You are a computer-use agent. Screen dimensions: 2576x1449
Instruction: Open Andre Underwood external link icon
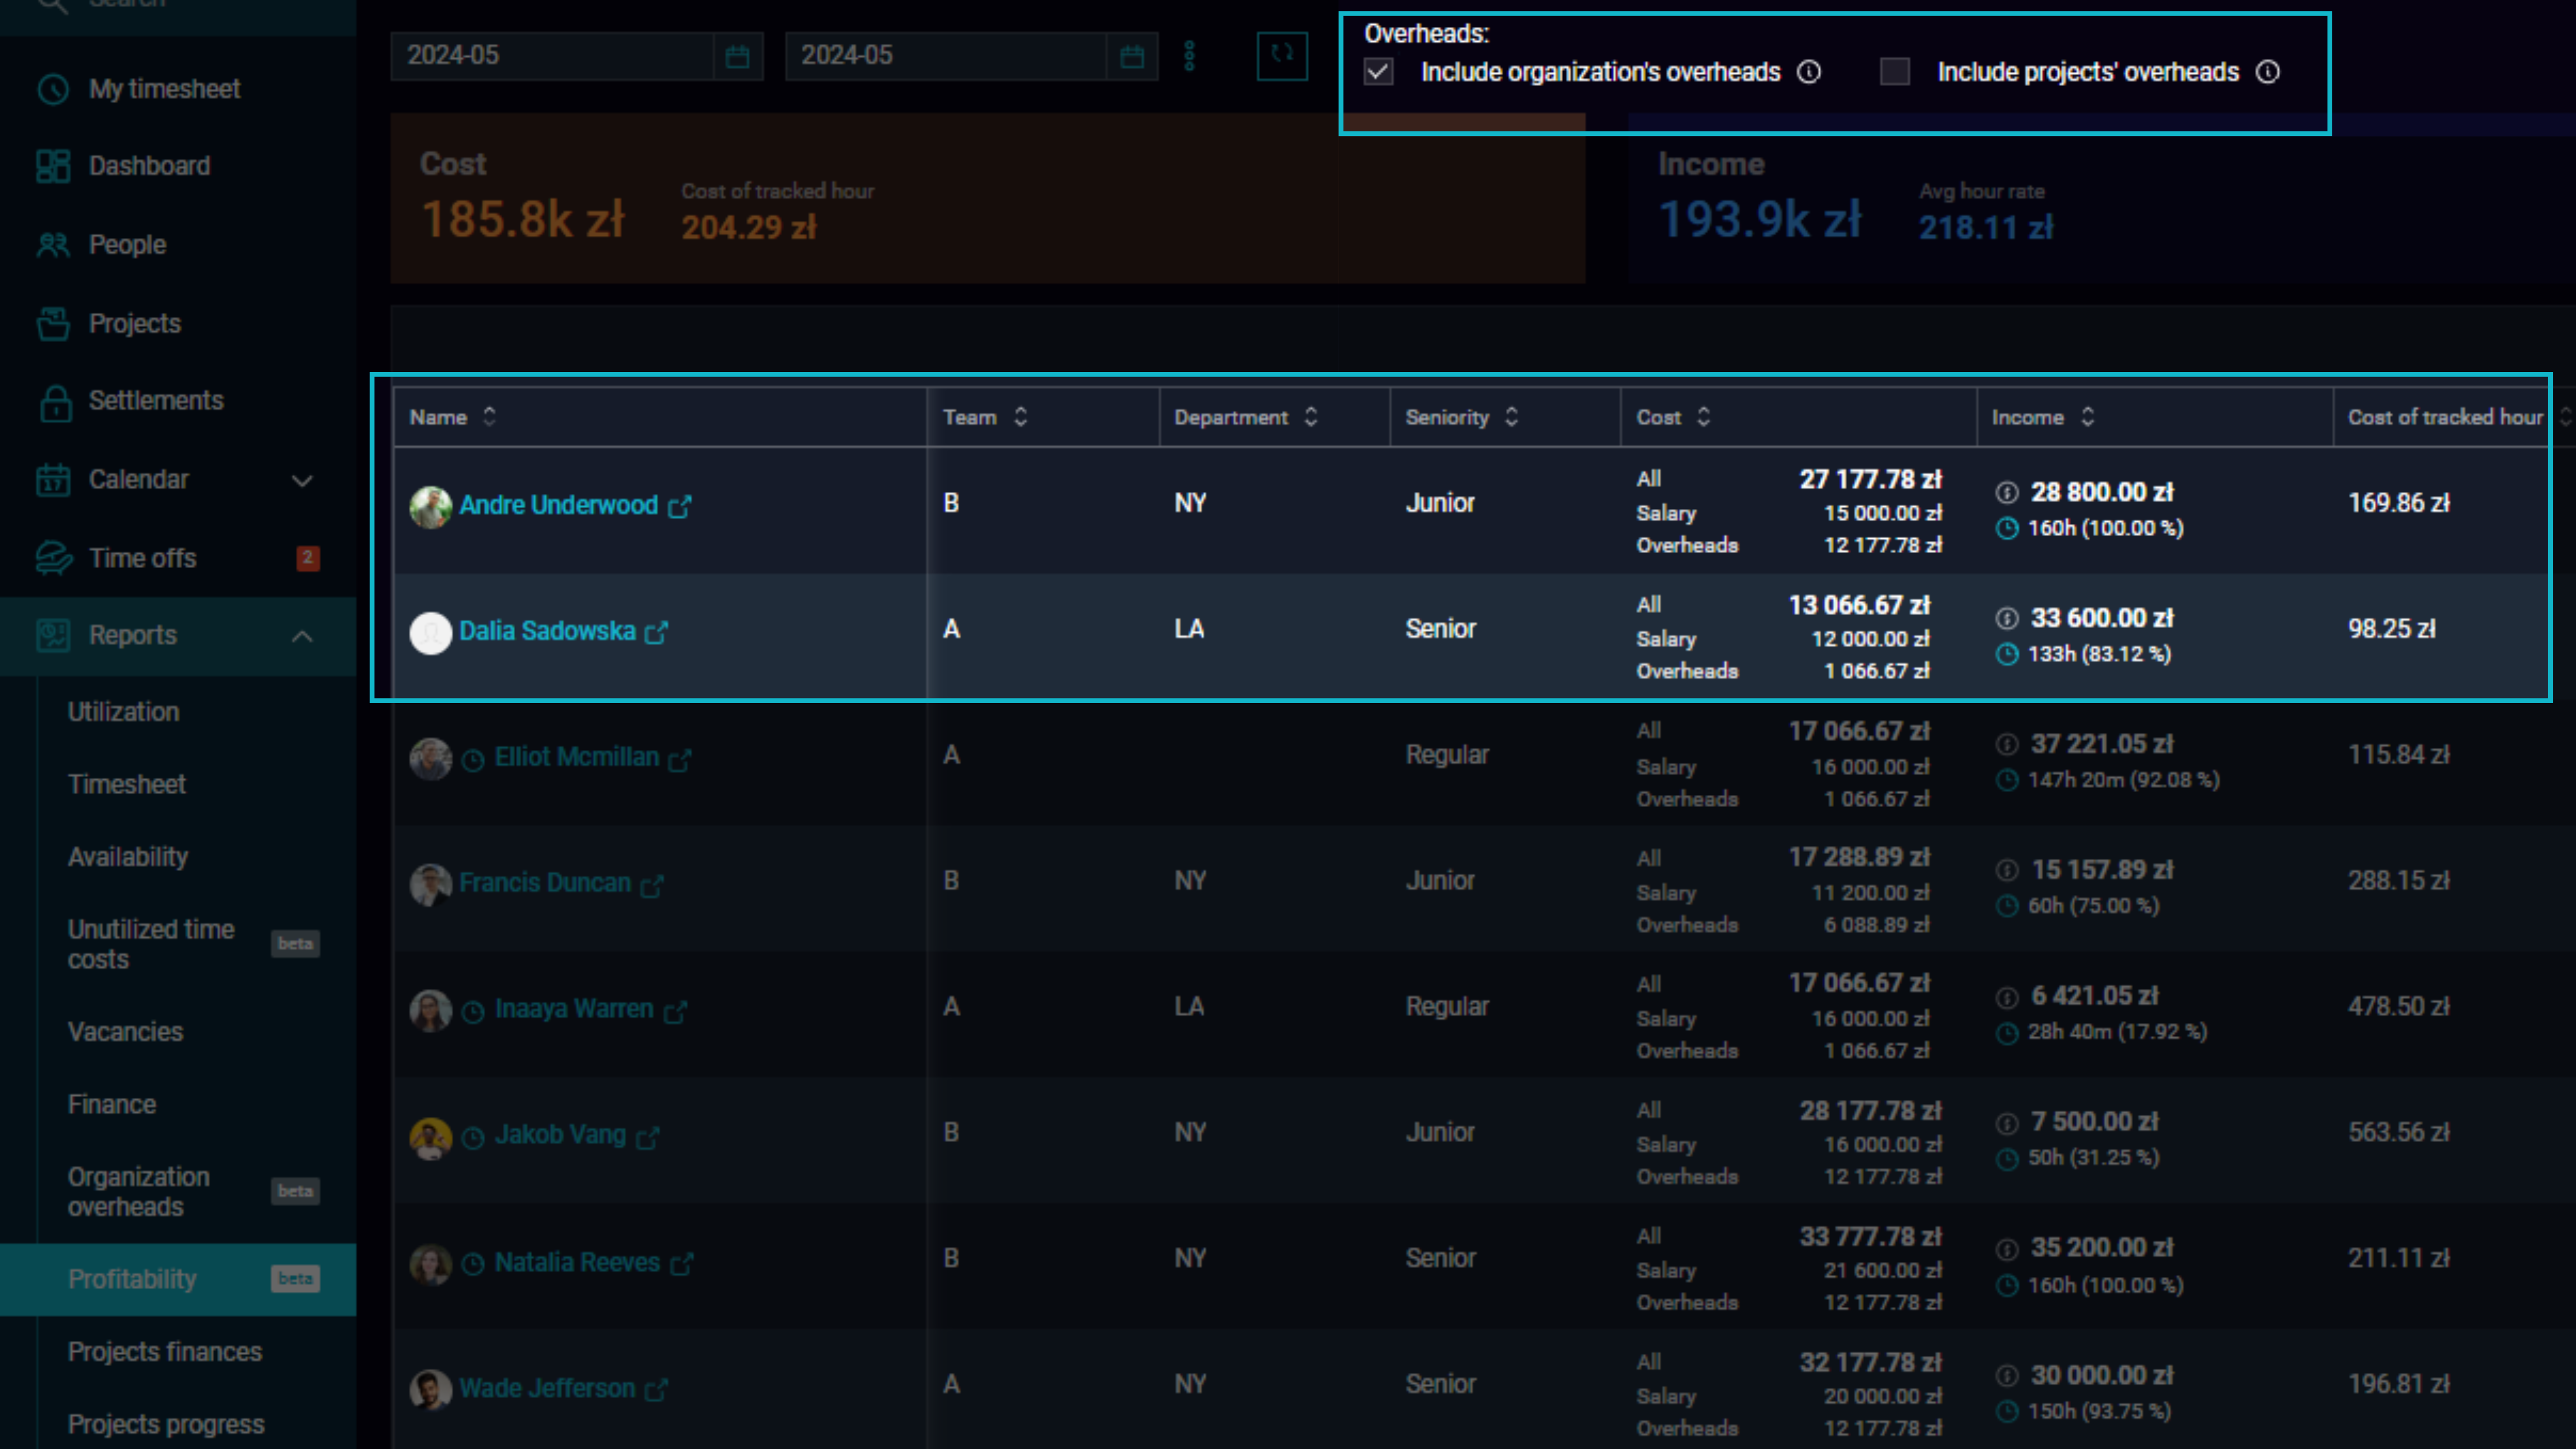point(680,506)
